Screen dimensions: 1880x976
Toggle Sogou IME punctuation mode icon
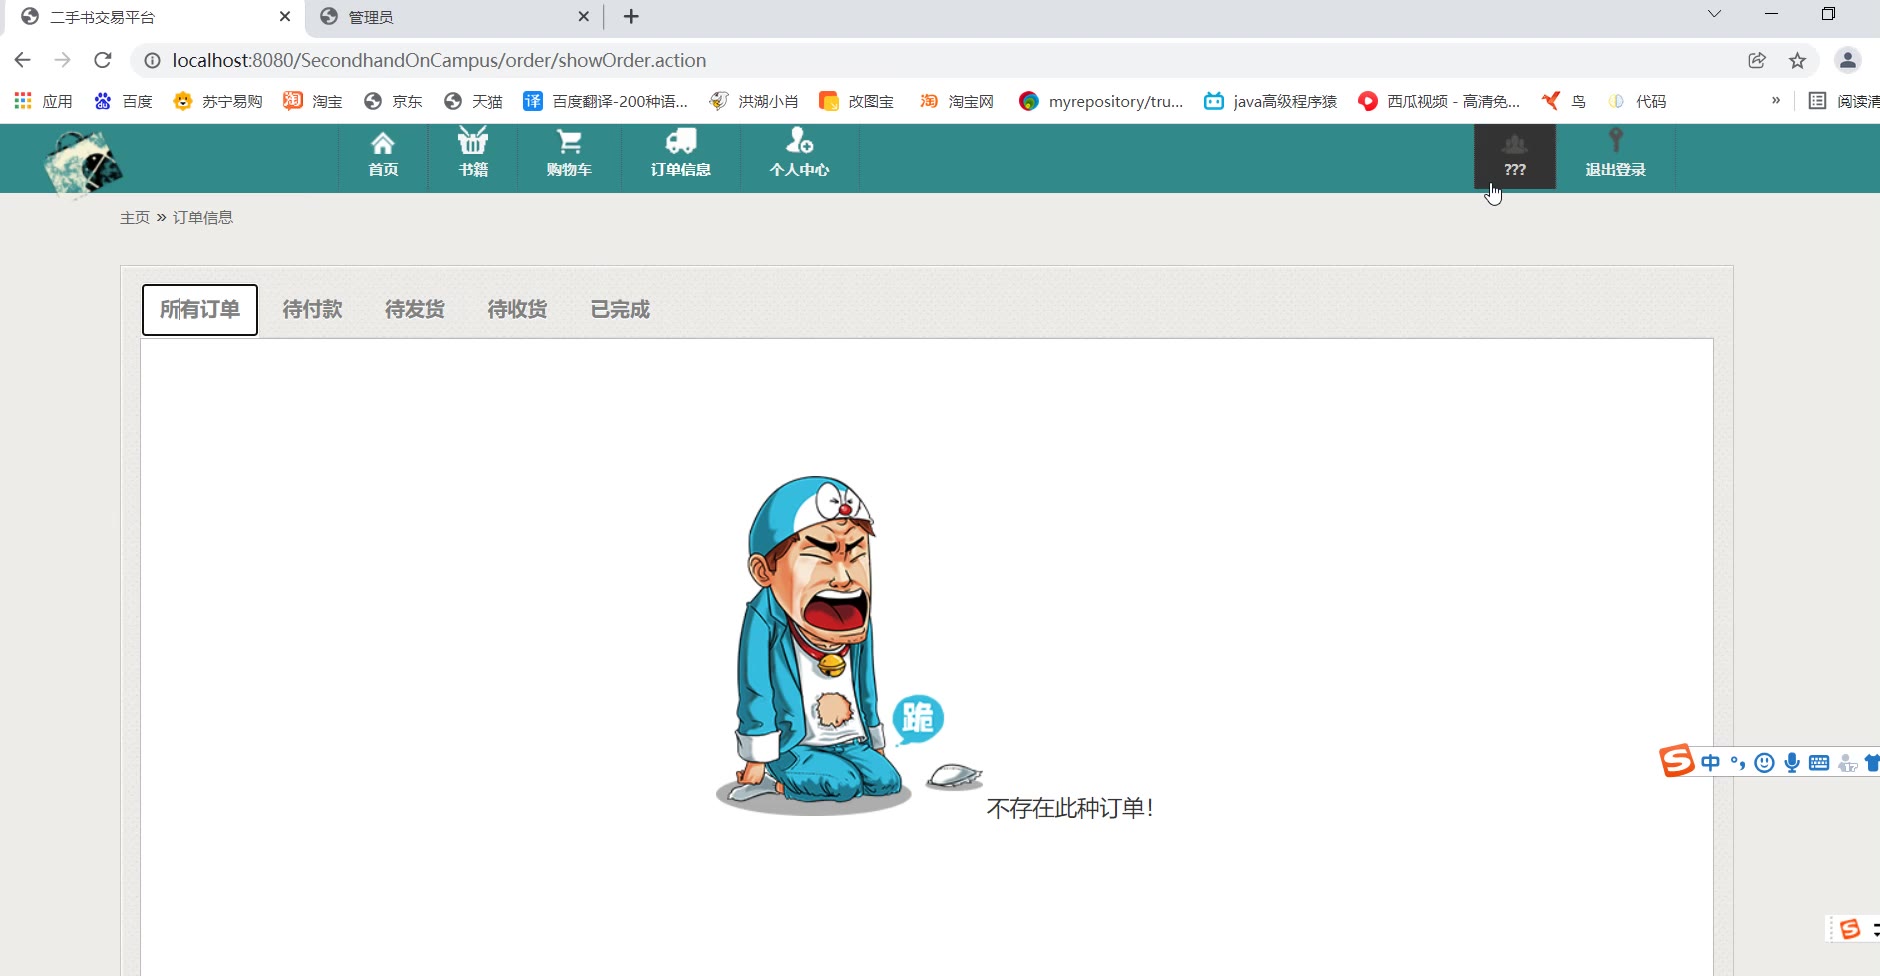(1738, 763)
